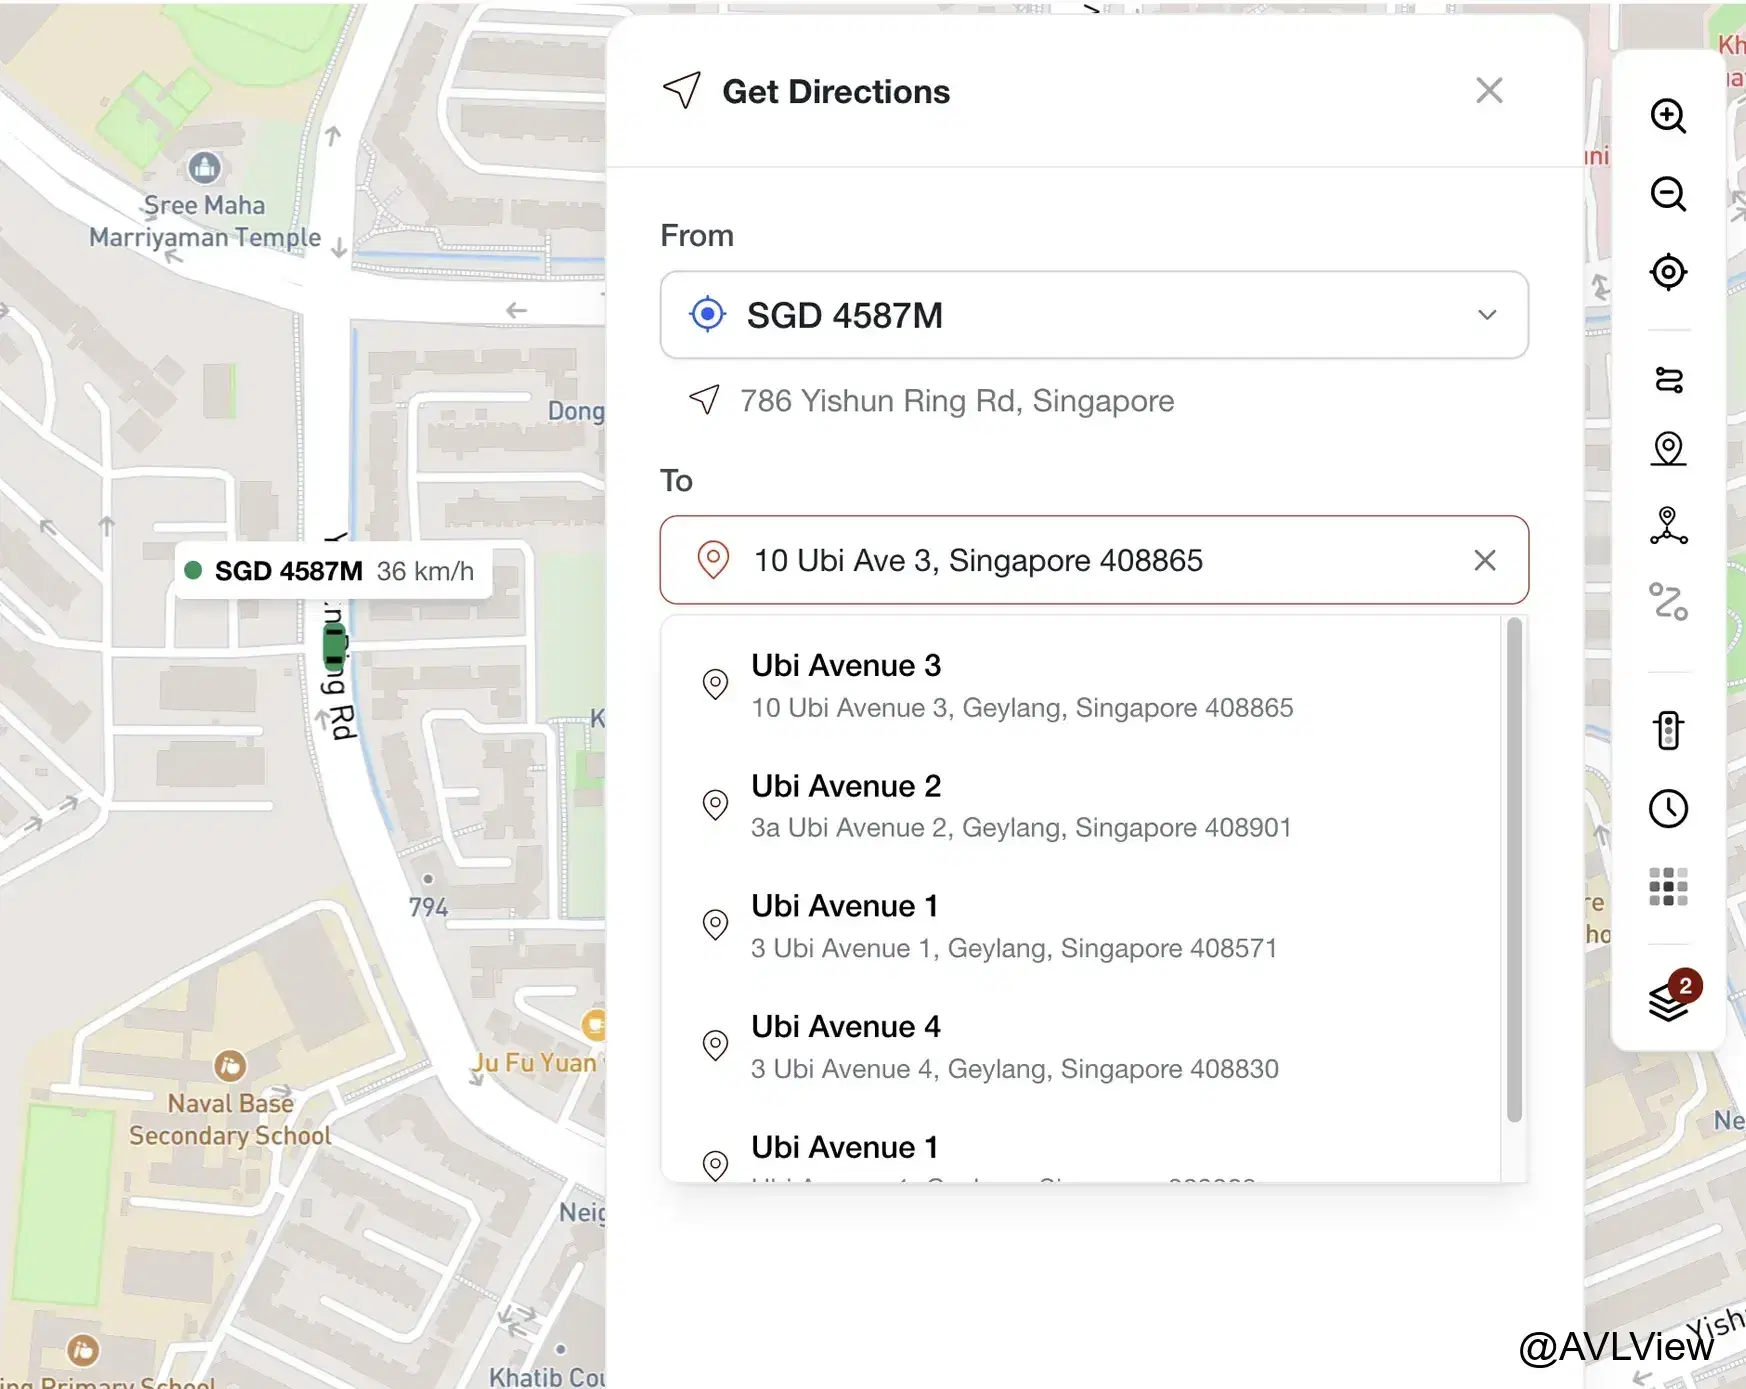
Task: Click the 786 Yishun Ring Rd address text
Action: click(x=957, y=401)
